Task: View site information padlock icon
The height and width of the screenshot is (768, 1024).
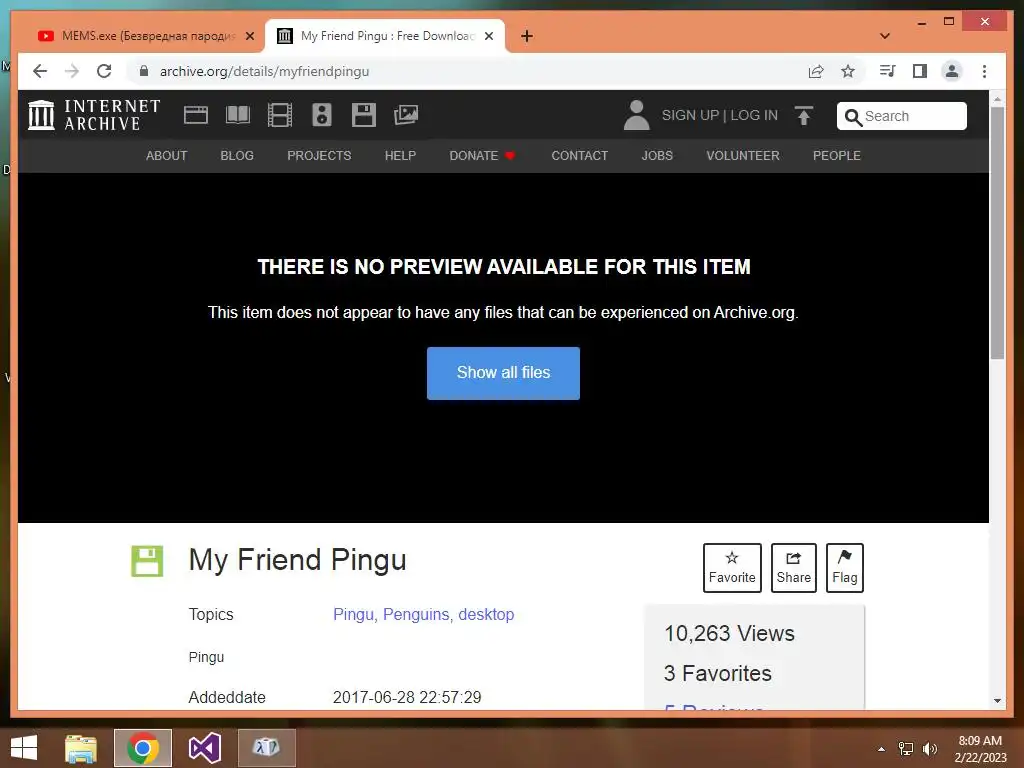Action: (x=144, y=71)
